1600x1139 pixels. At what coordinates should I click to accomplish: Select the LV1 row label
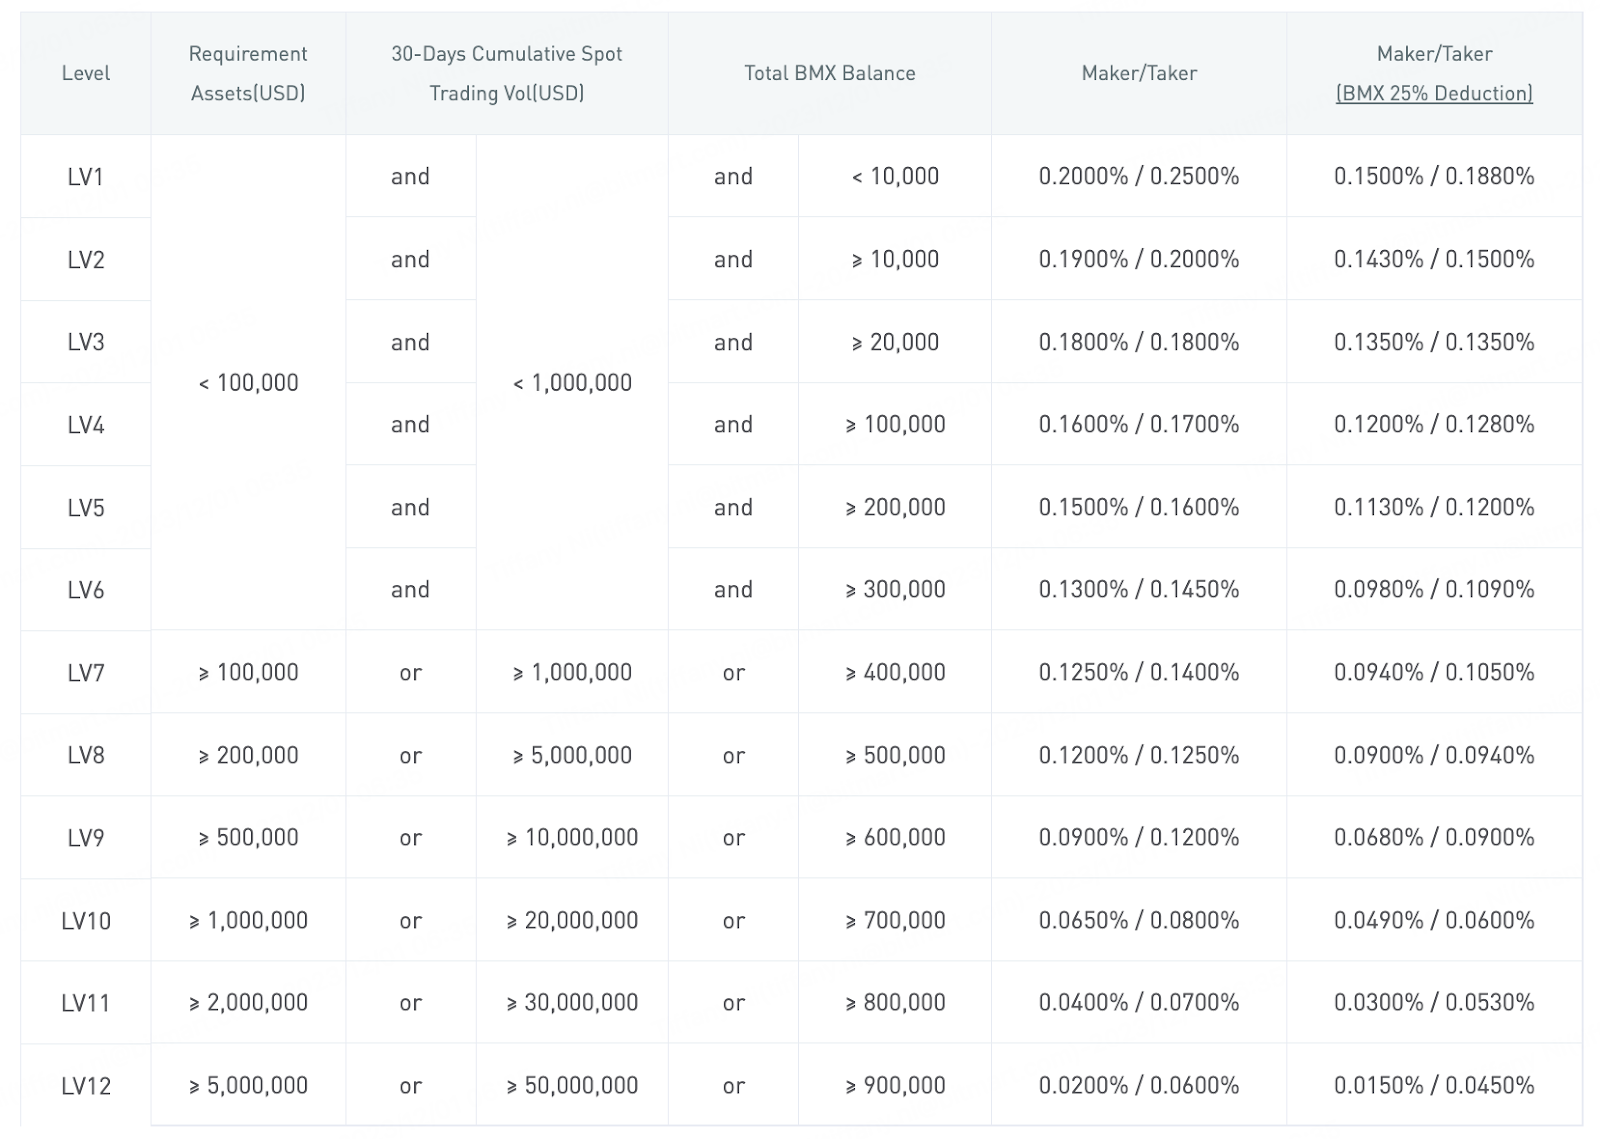click(86, 176)
